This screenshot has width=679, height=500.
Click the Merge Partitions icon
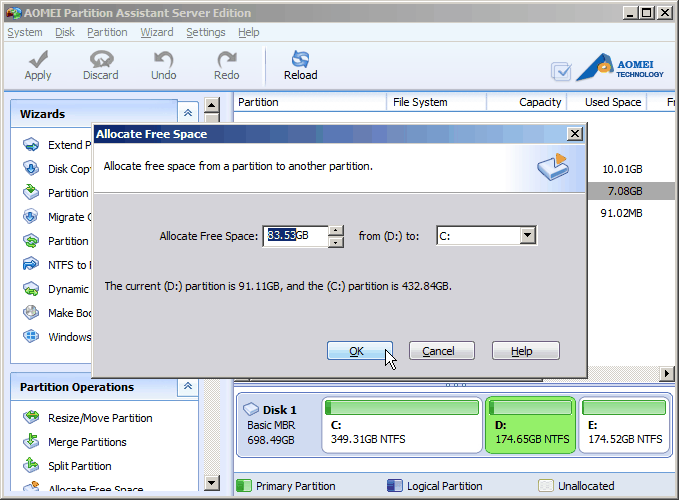click(31, 442)
